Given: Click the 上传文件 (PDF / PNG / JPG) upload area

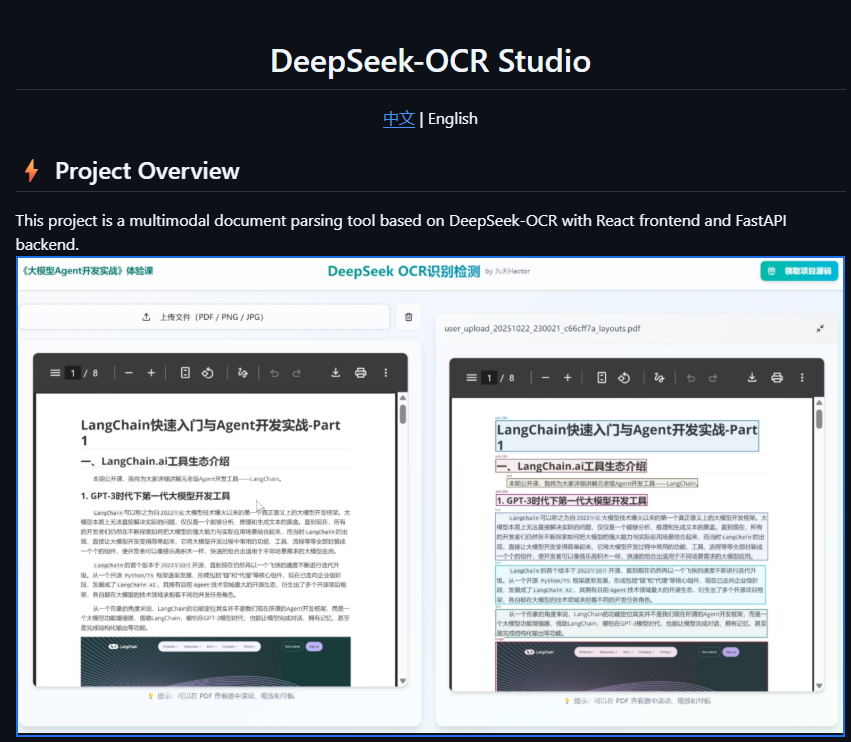Looking at the screenshot, I should (x=205, y=317).
